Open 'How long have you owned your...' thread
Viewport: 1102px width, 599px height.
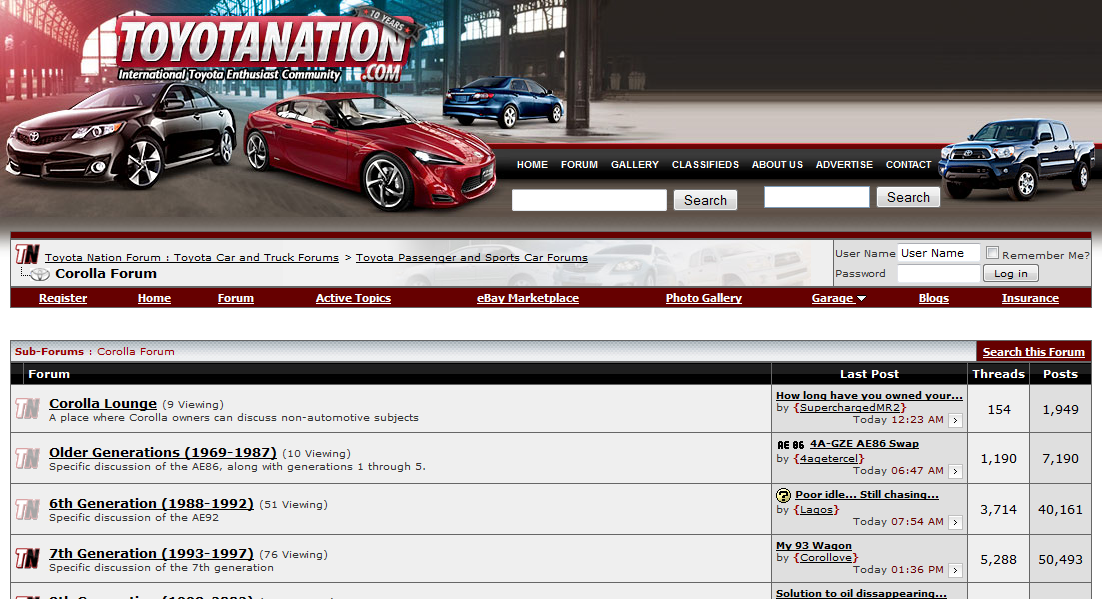869,395
